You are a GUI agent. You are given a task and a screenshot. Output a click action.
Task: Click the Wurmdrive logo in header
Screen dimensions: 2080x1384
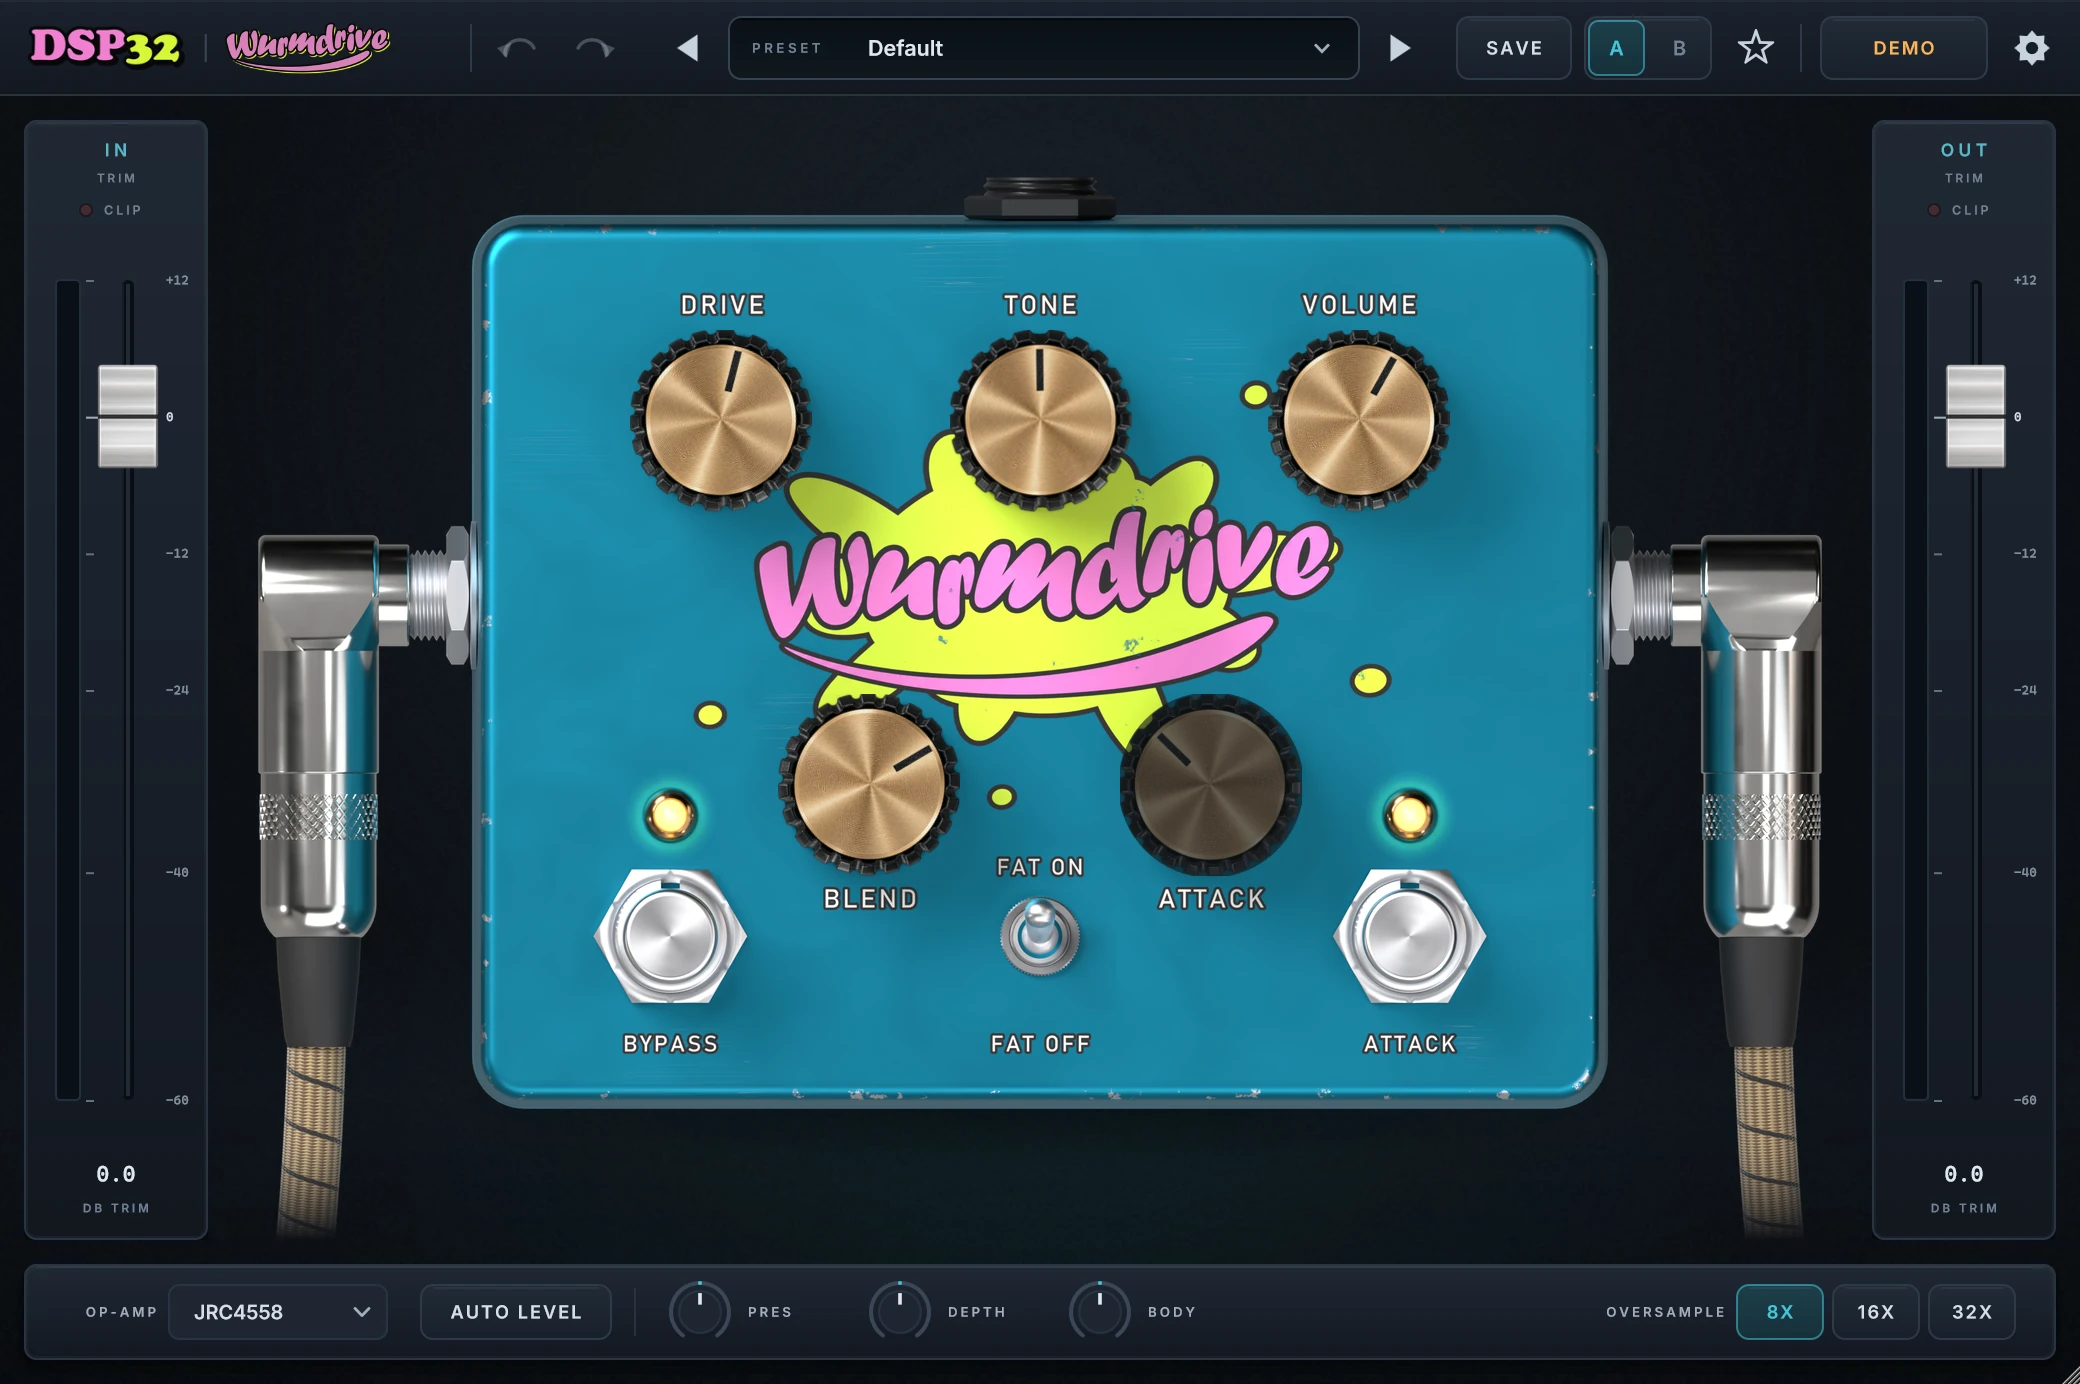click(x=308, y=46)
